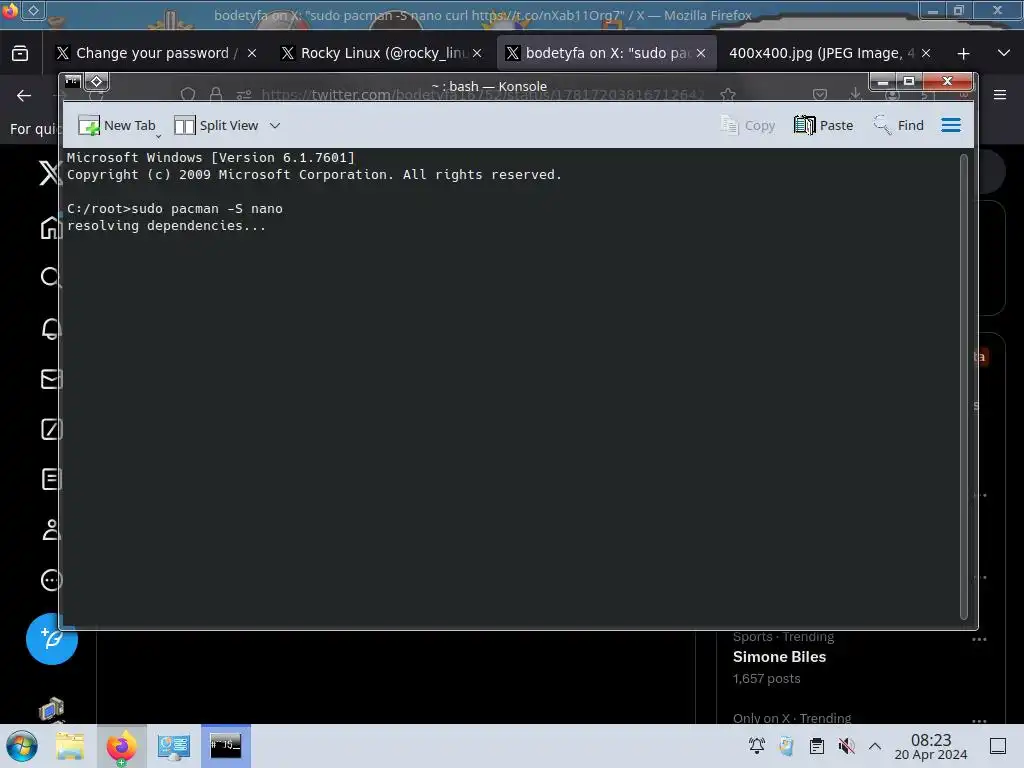
Task: Click the X logo in sidebar
Action: pos(50,172)
